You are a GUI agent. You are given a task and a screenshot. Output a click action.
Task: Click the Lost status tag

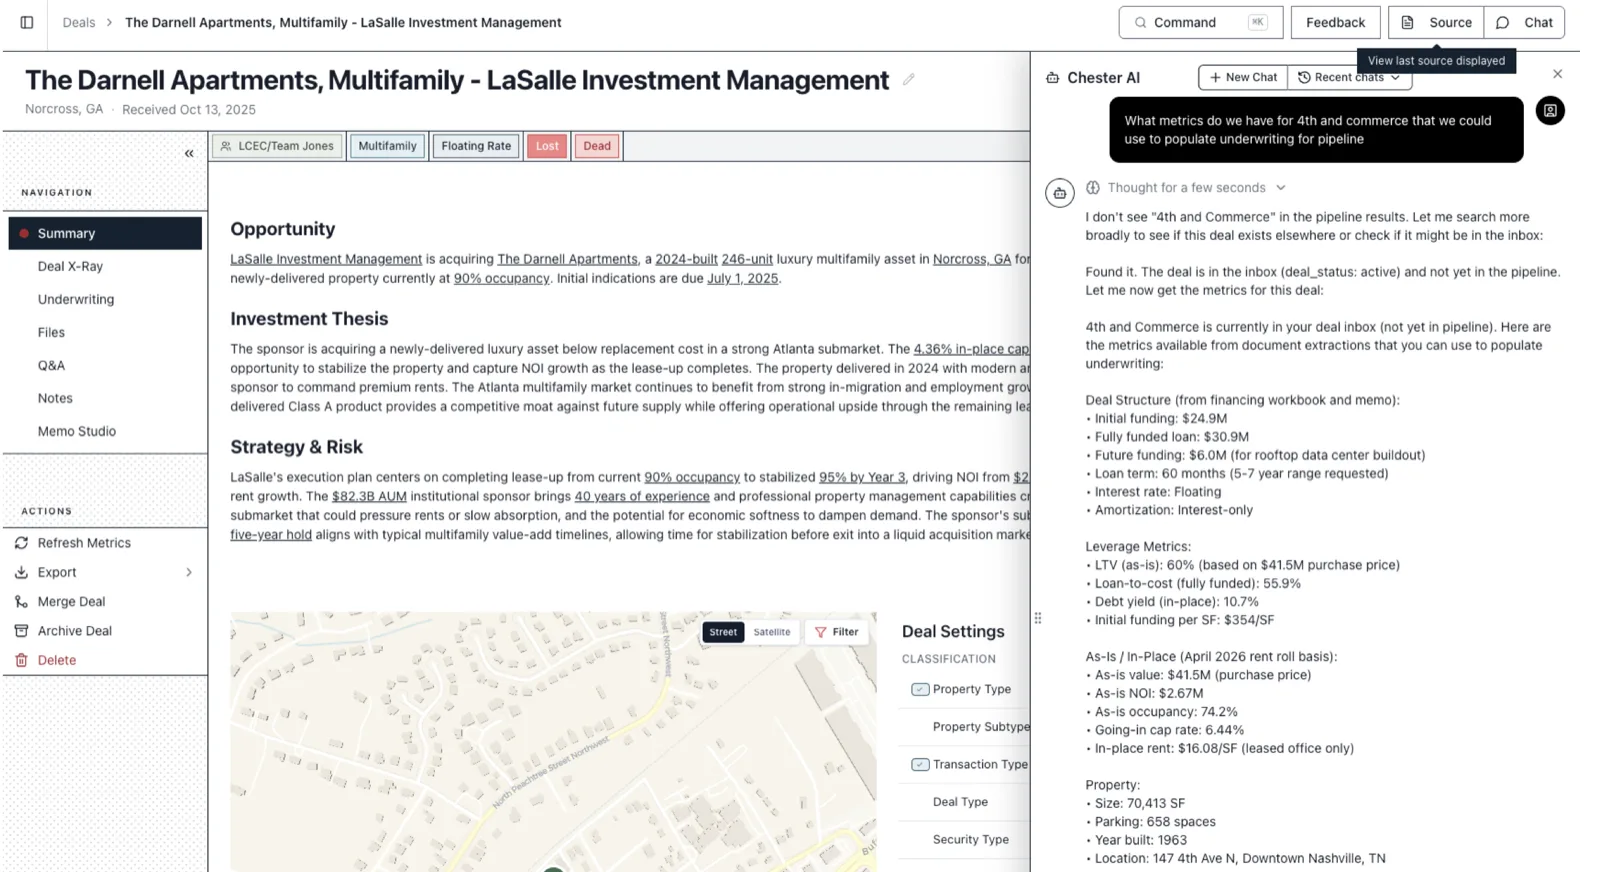point(547,146)
